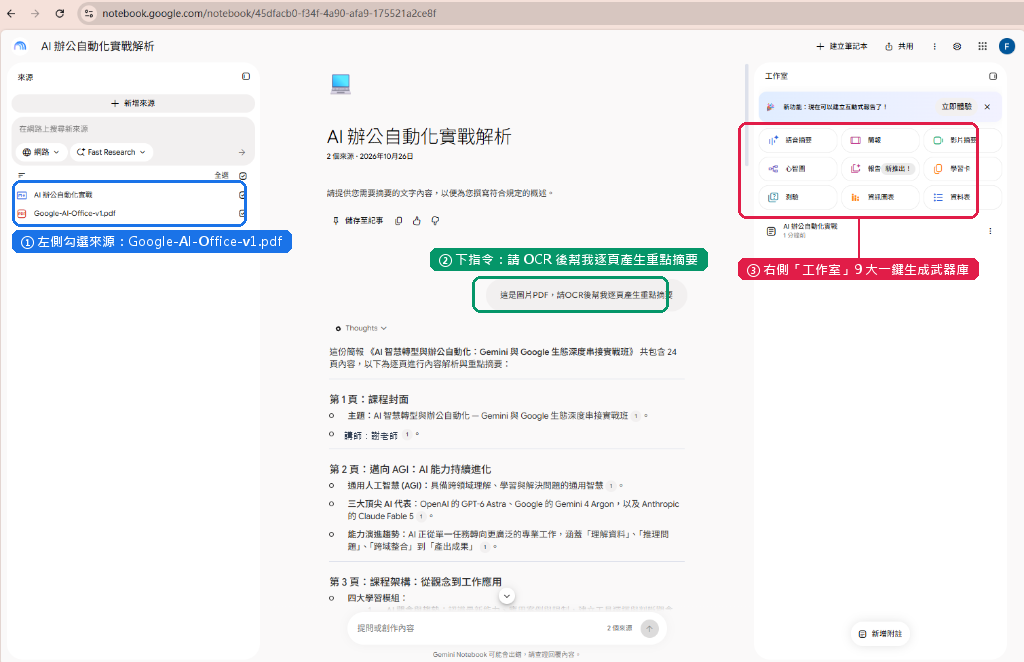This screenshot has width=1024, height=662.
Task: Open the site information icon in the address bar
Action: tap(89, 13)
